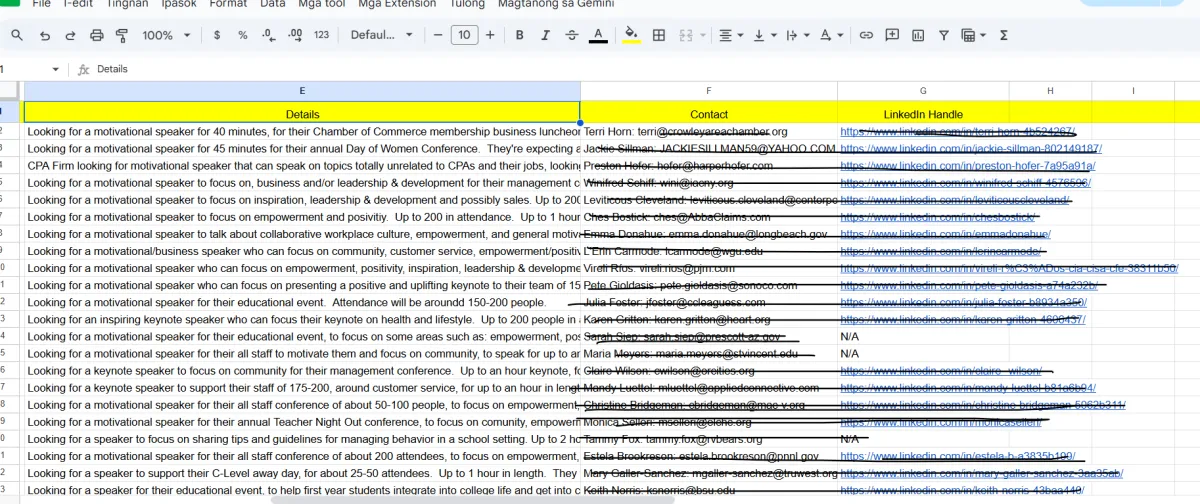1200x504 pixels.
Task: Select the yellow Details header cell
Action: coord(301,114)
